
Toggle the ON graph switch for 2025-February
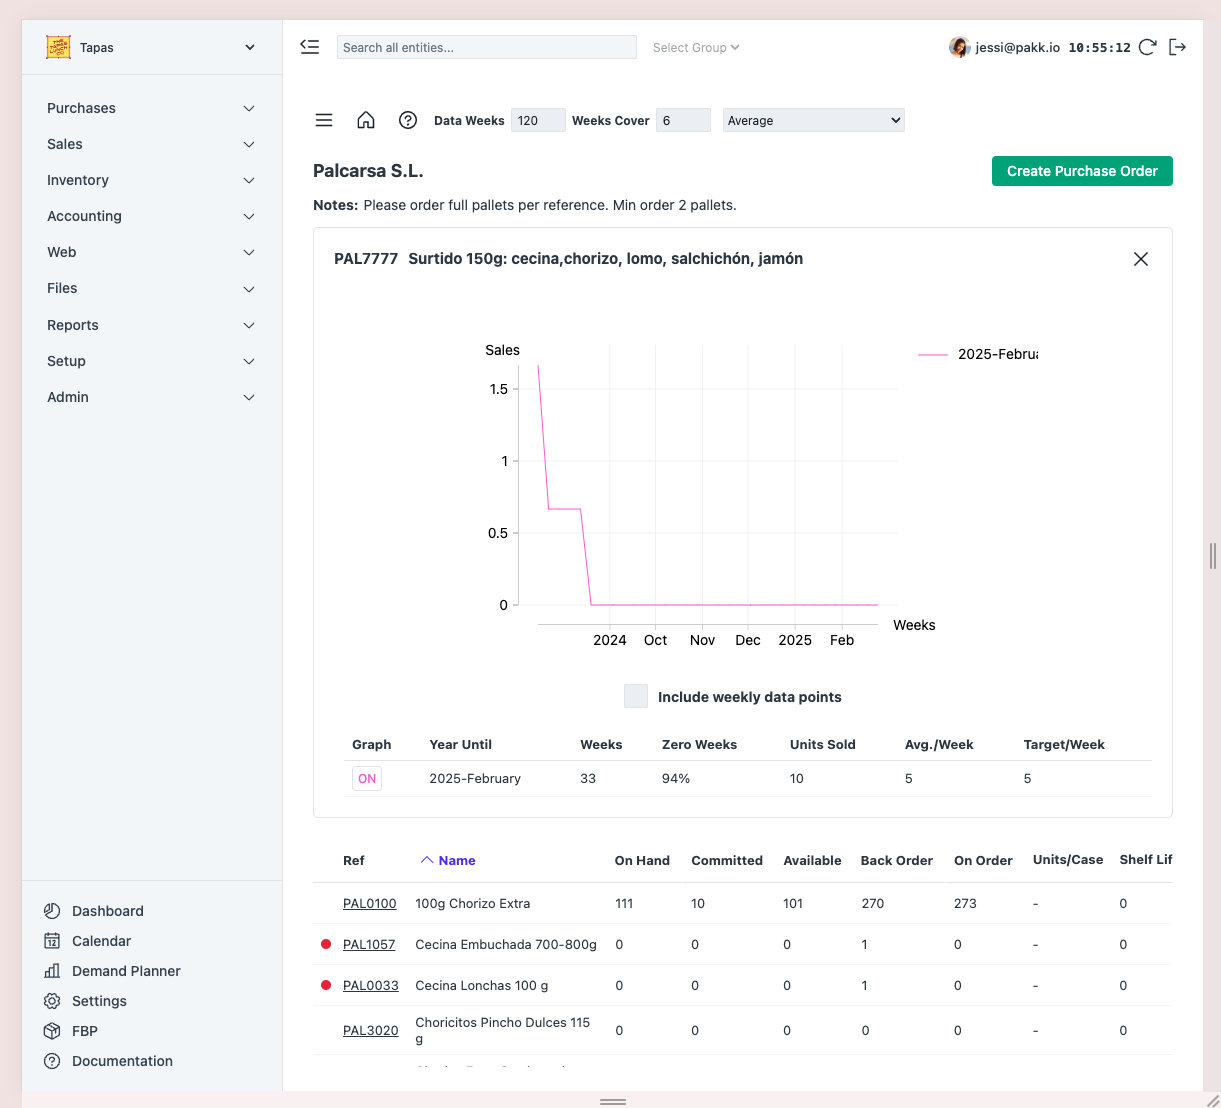[x=367, y=779]
